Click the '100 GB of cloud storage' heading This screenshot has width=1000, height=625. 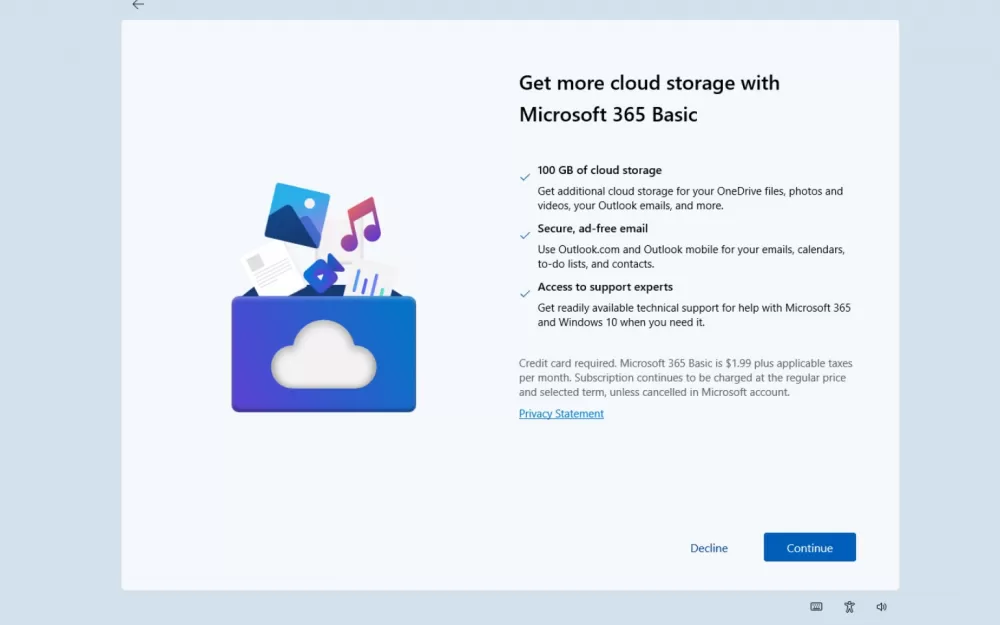coord(599,170)
